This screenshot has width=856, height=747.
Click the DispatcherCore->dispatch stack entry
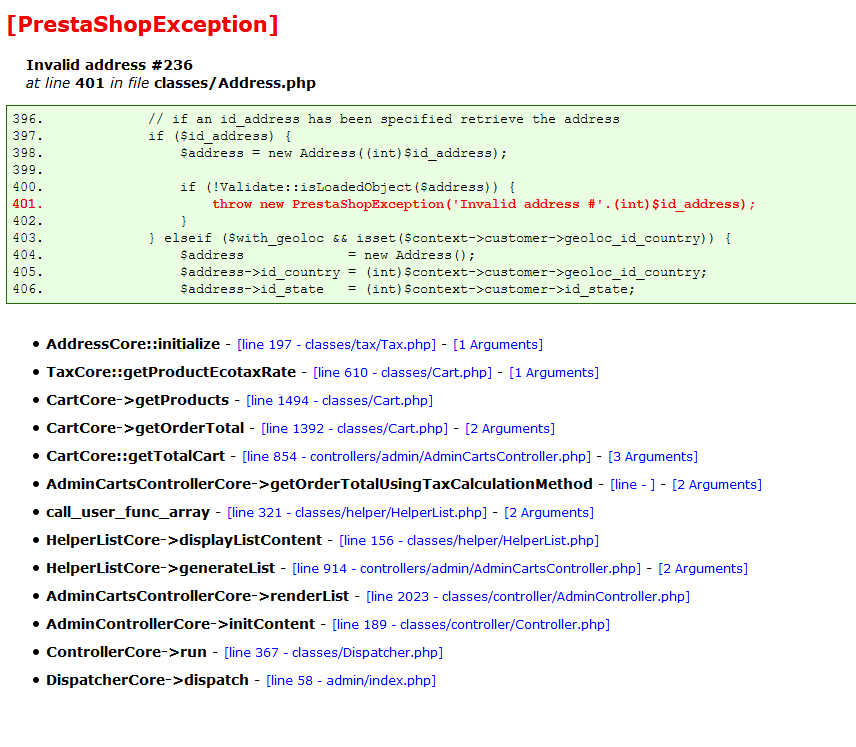(x=147, y=680)
